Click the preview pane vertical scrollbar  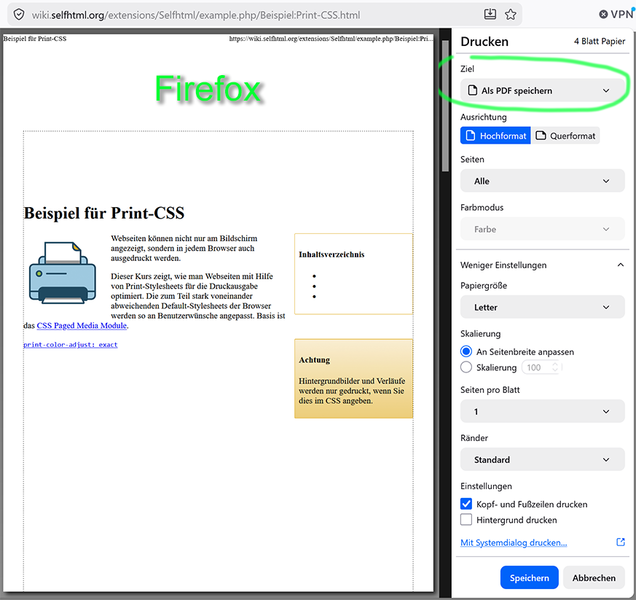[445, 105]
